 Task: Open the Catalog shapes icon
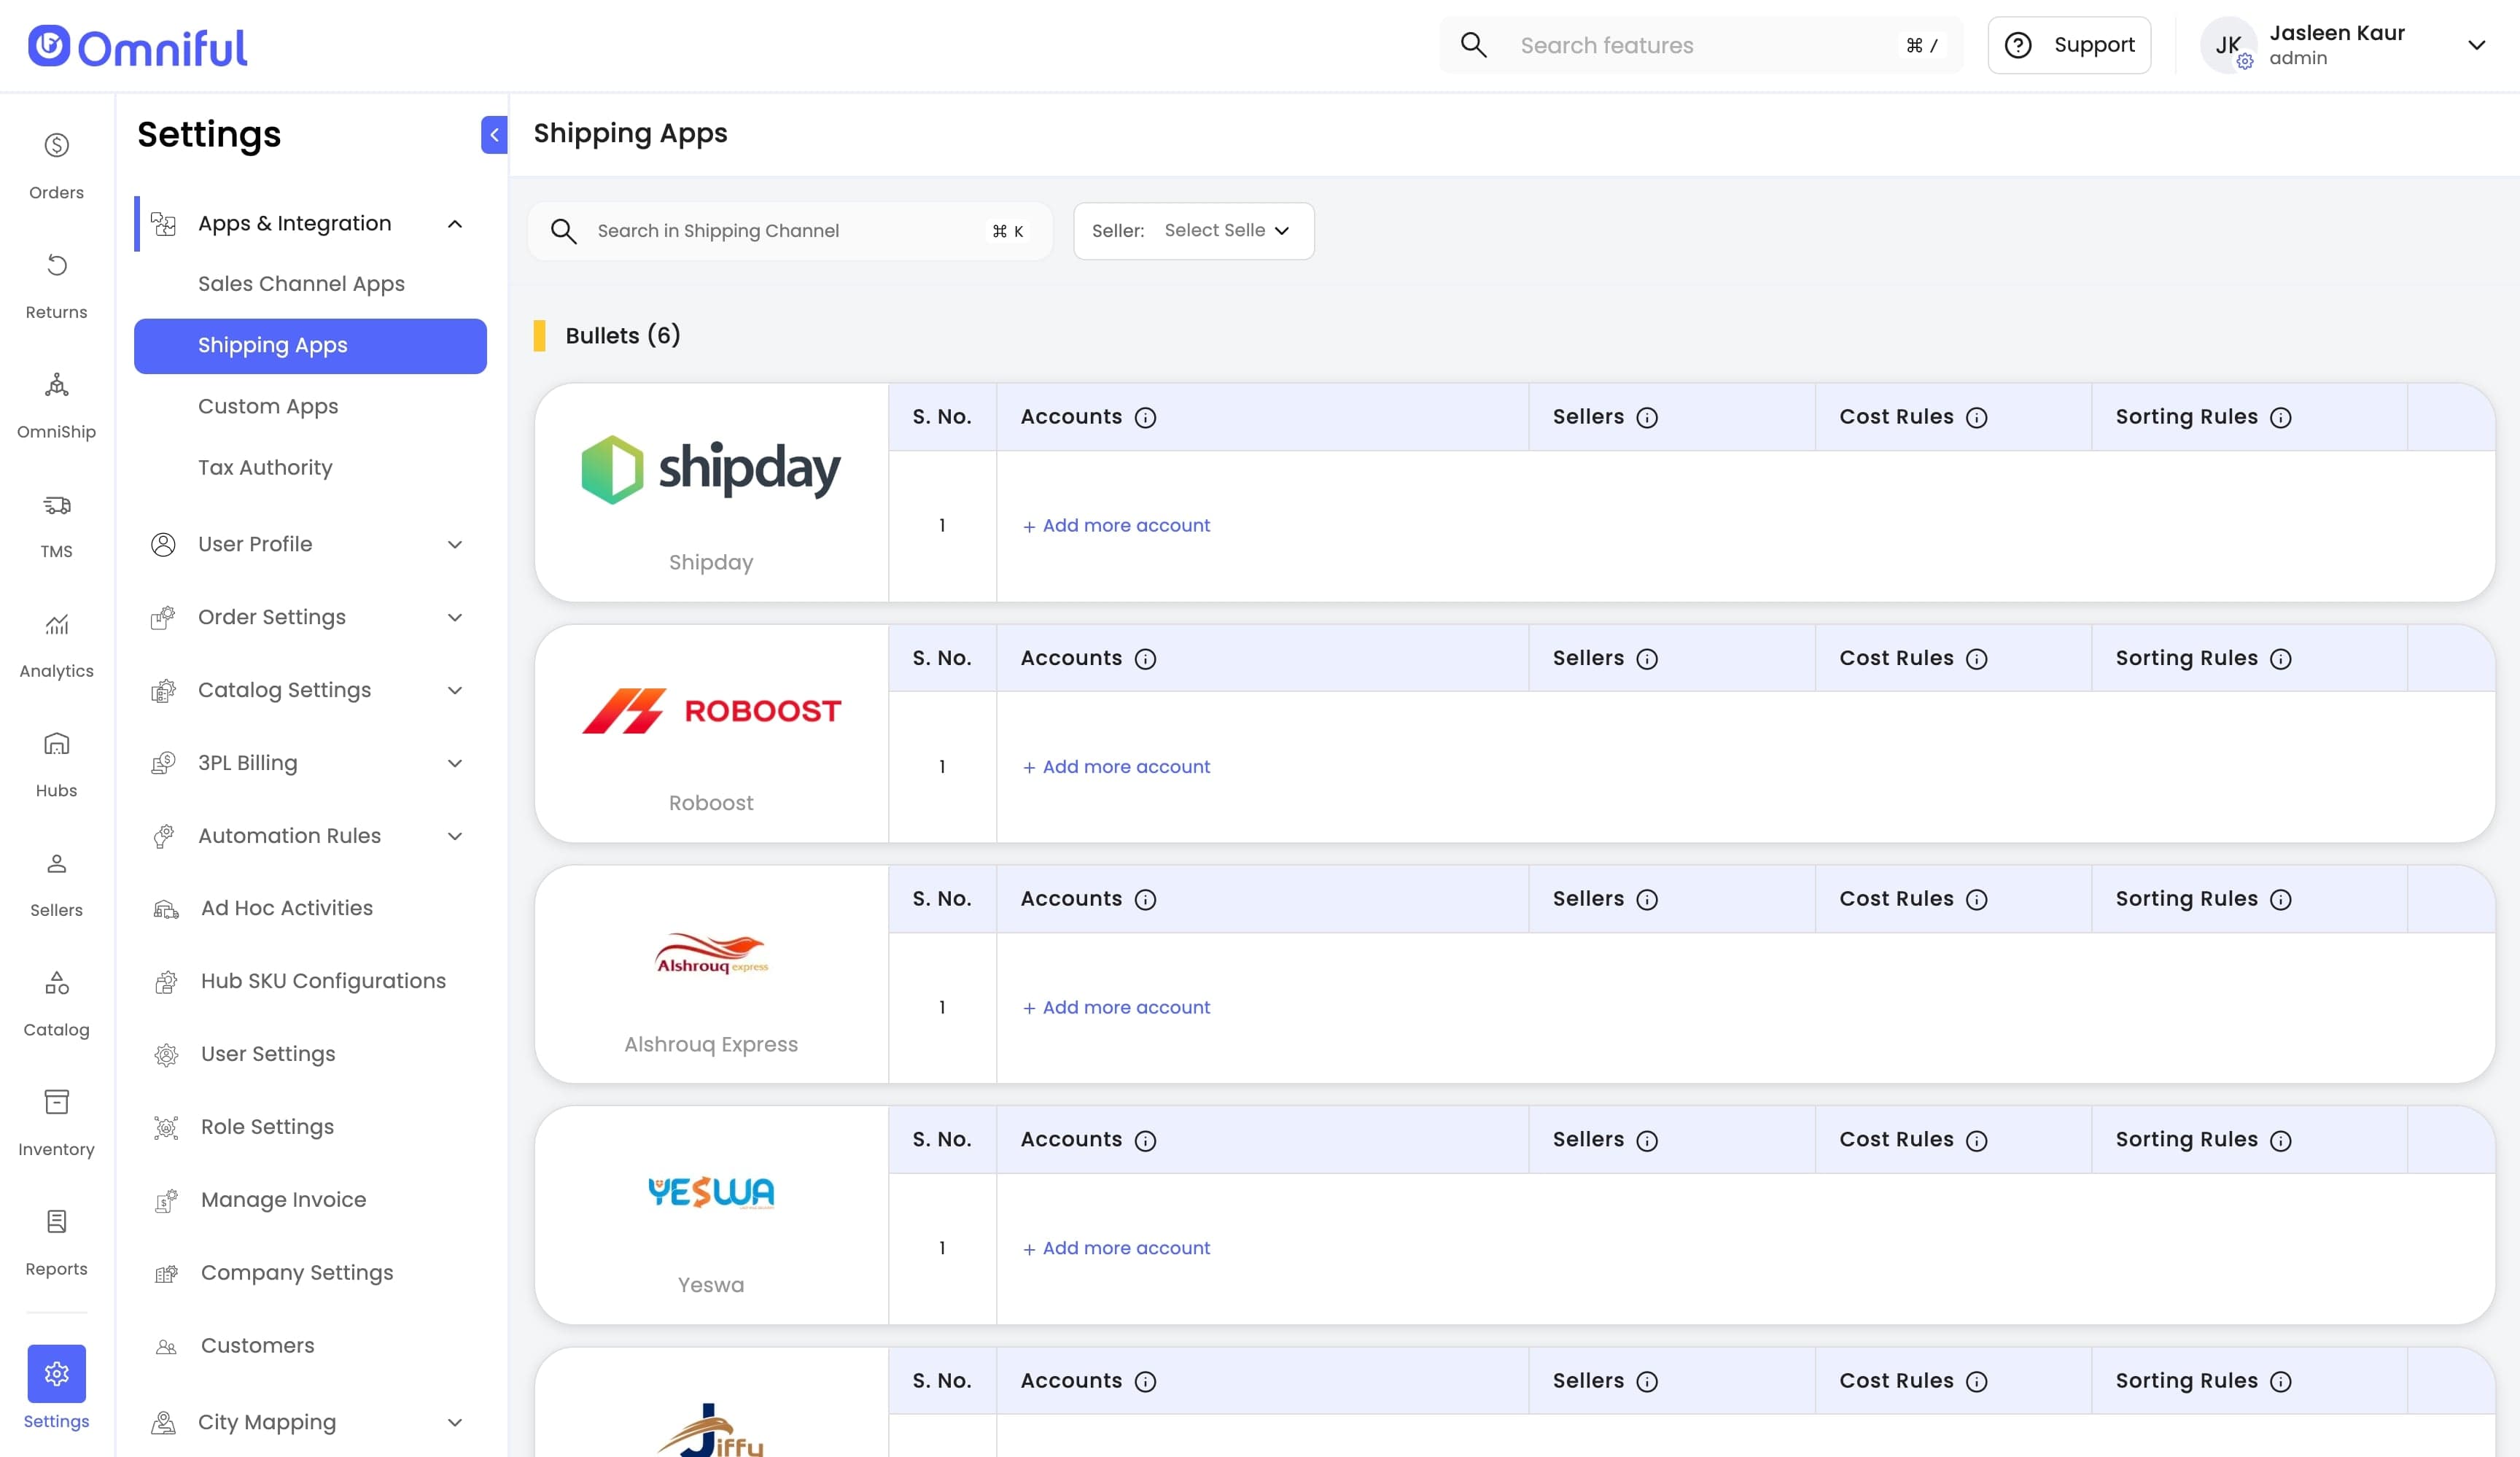coord(56,983)
